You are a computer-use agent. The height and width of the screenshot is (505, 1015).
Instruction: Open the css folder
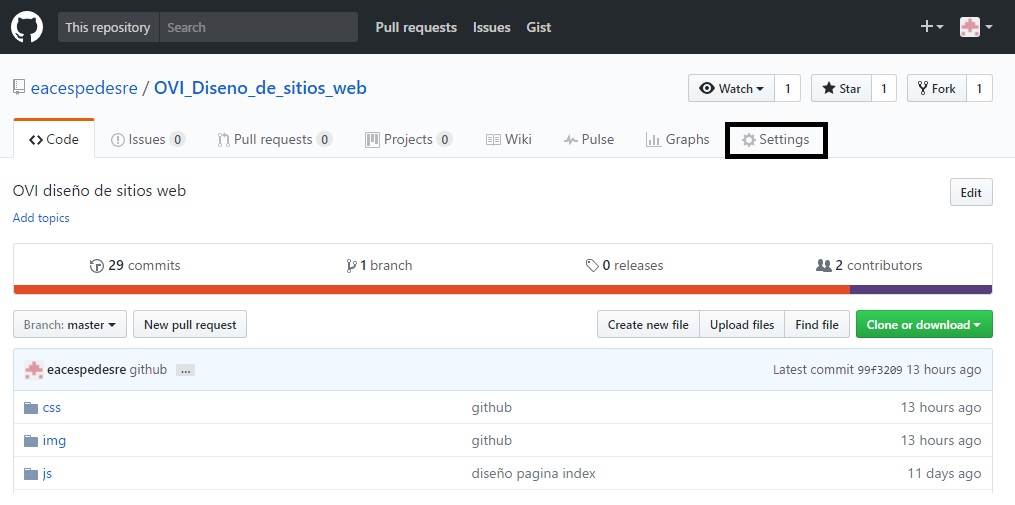[52, 407]
